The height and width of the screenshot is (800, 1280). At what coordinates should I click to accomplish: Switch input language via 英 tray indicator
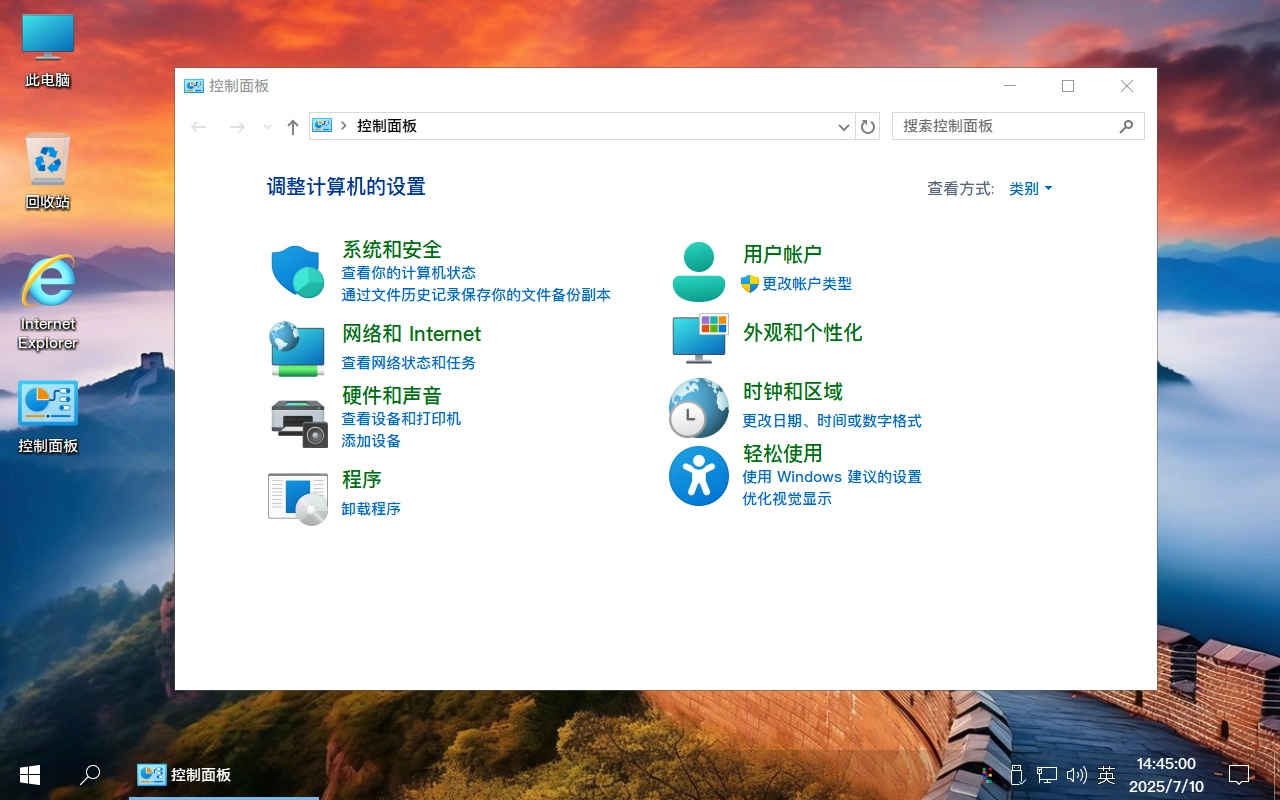tap(1106, 775)
